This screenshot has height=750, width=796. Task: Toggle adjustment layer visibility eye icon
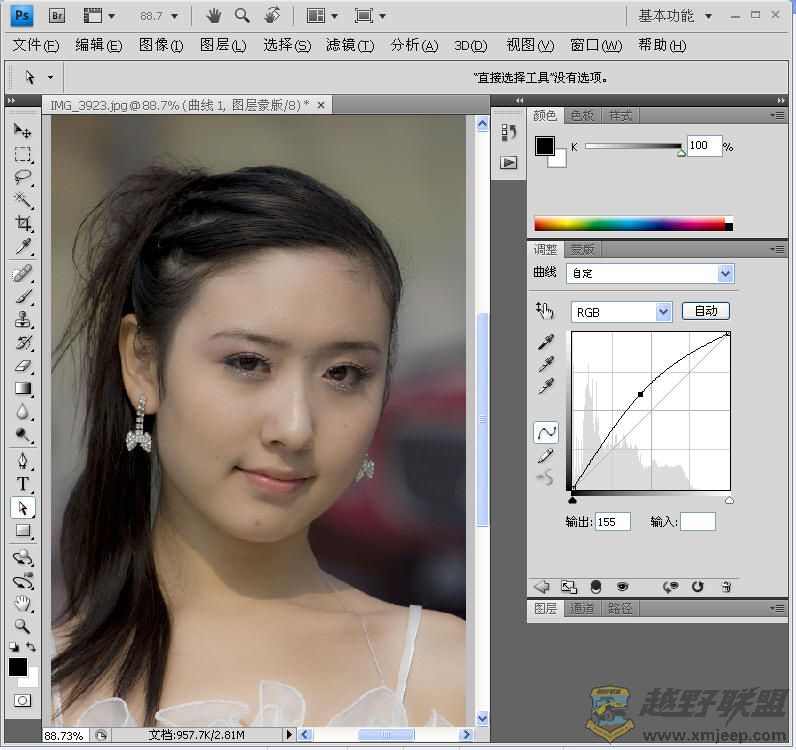622,587
